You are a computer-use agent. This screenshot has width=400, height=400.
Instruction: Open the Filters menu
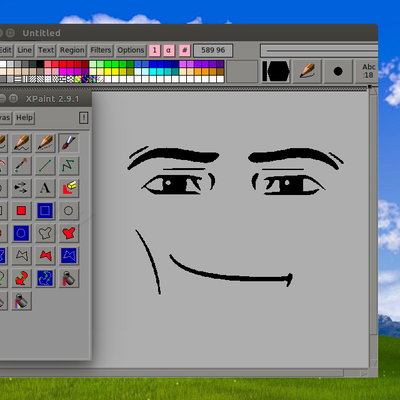point(101,50)
